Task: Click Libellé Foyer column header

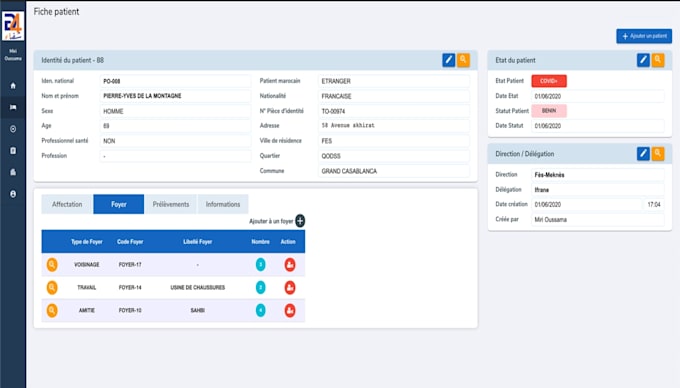Action: pyautogui.click(x=198, y=241)
